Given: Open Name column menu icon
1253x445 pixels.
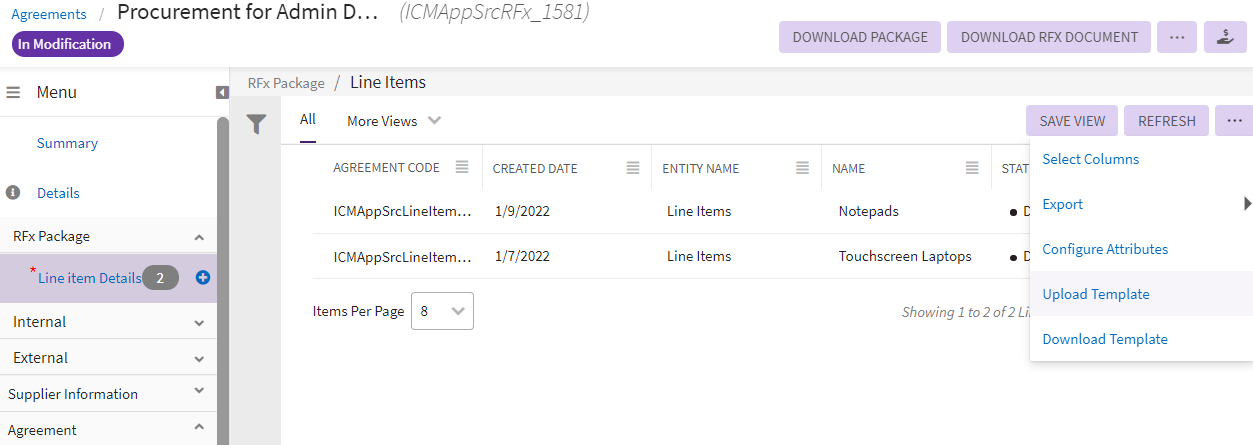Looking at the screenshot, I should [x=972, y=168].
